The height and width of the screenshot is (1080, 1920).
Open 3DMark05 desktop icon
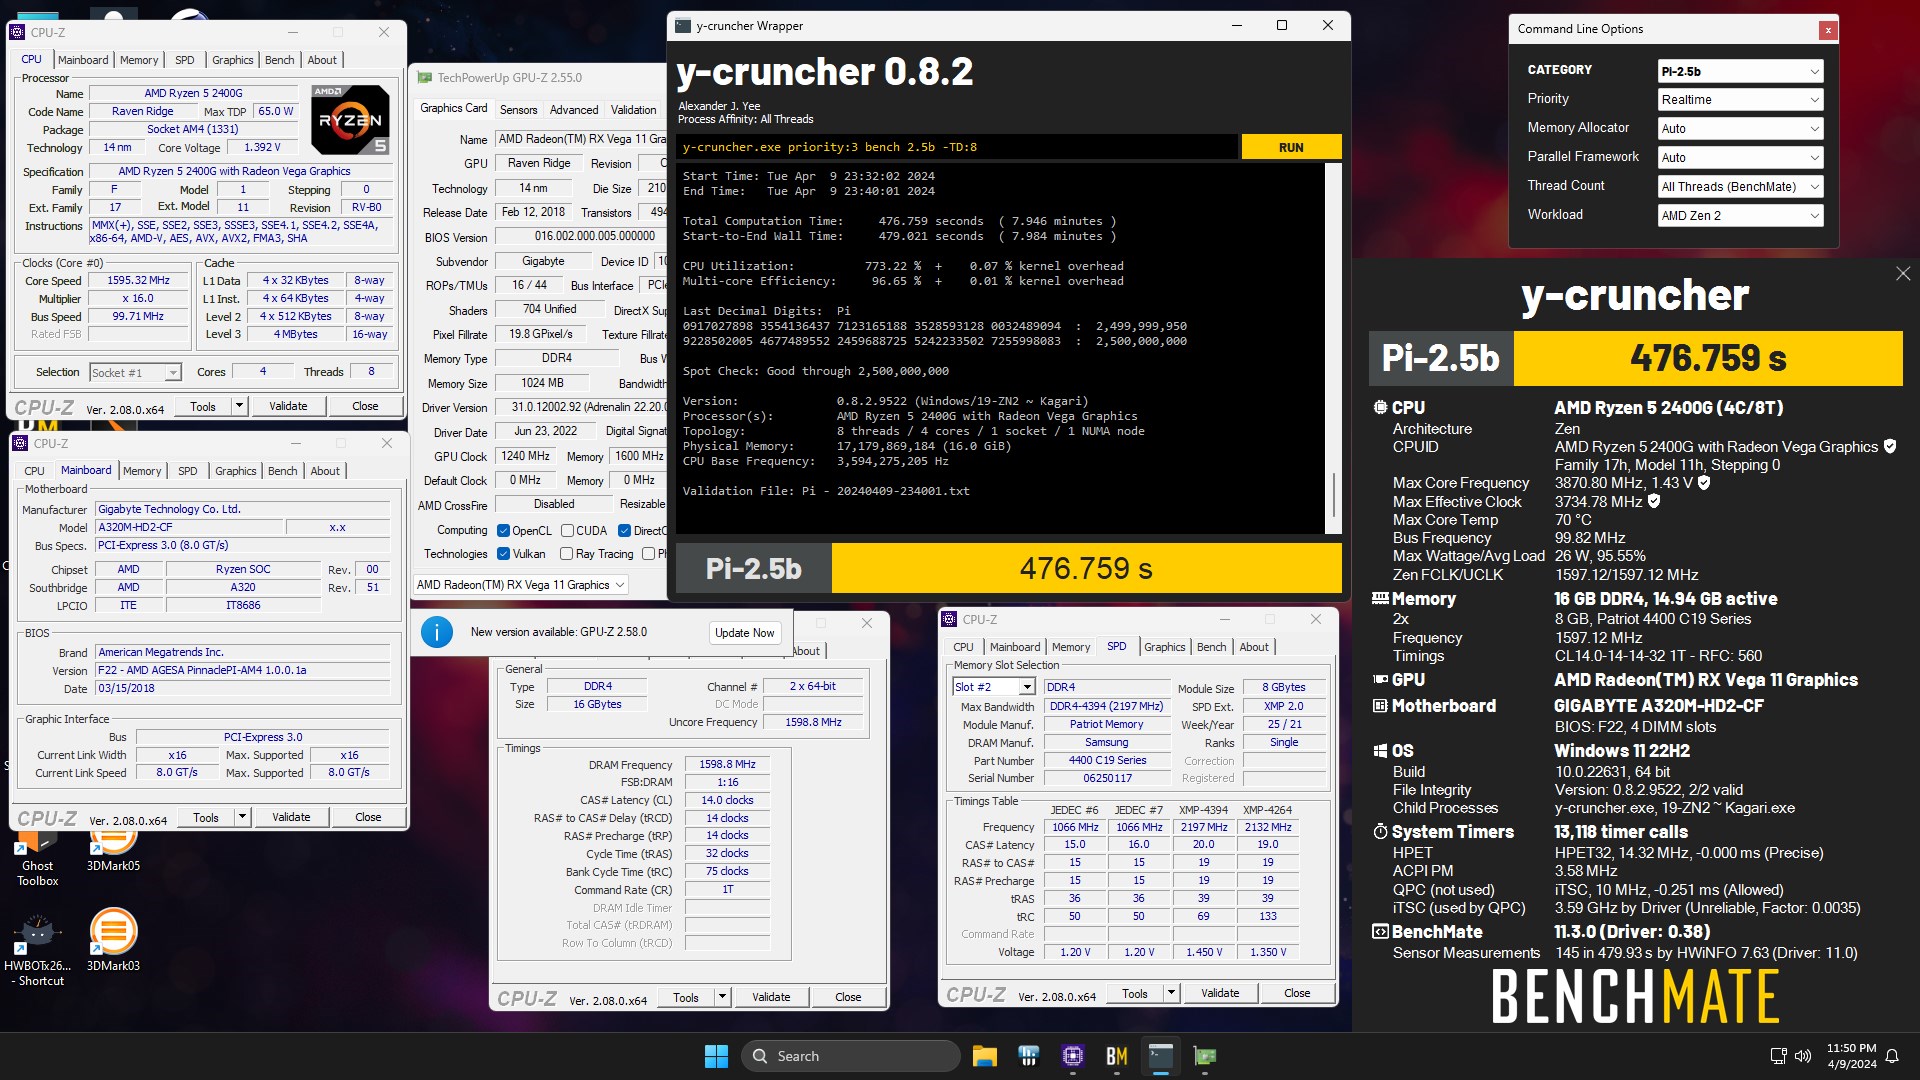click(x=113, y=850)
